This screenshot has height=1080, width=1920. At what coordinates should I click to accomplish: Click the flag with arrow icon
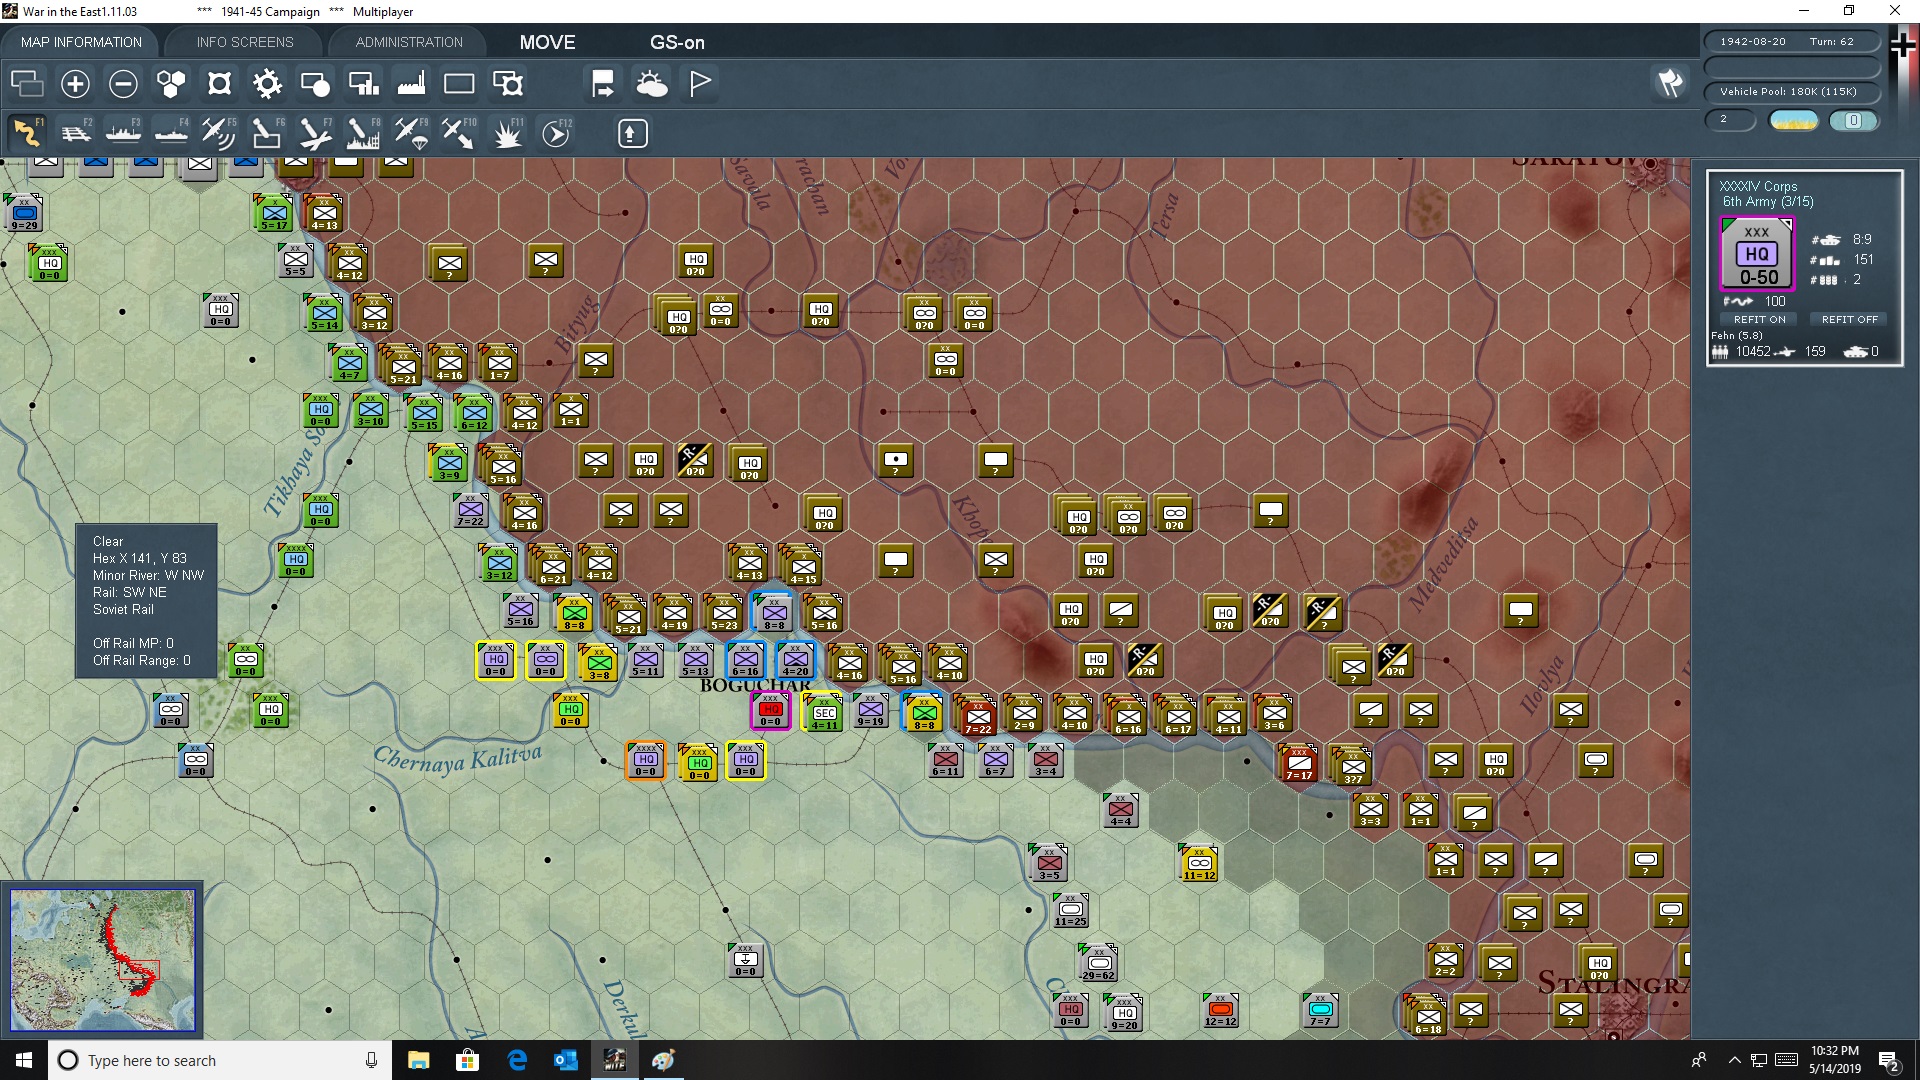(x=603, y=84)
